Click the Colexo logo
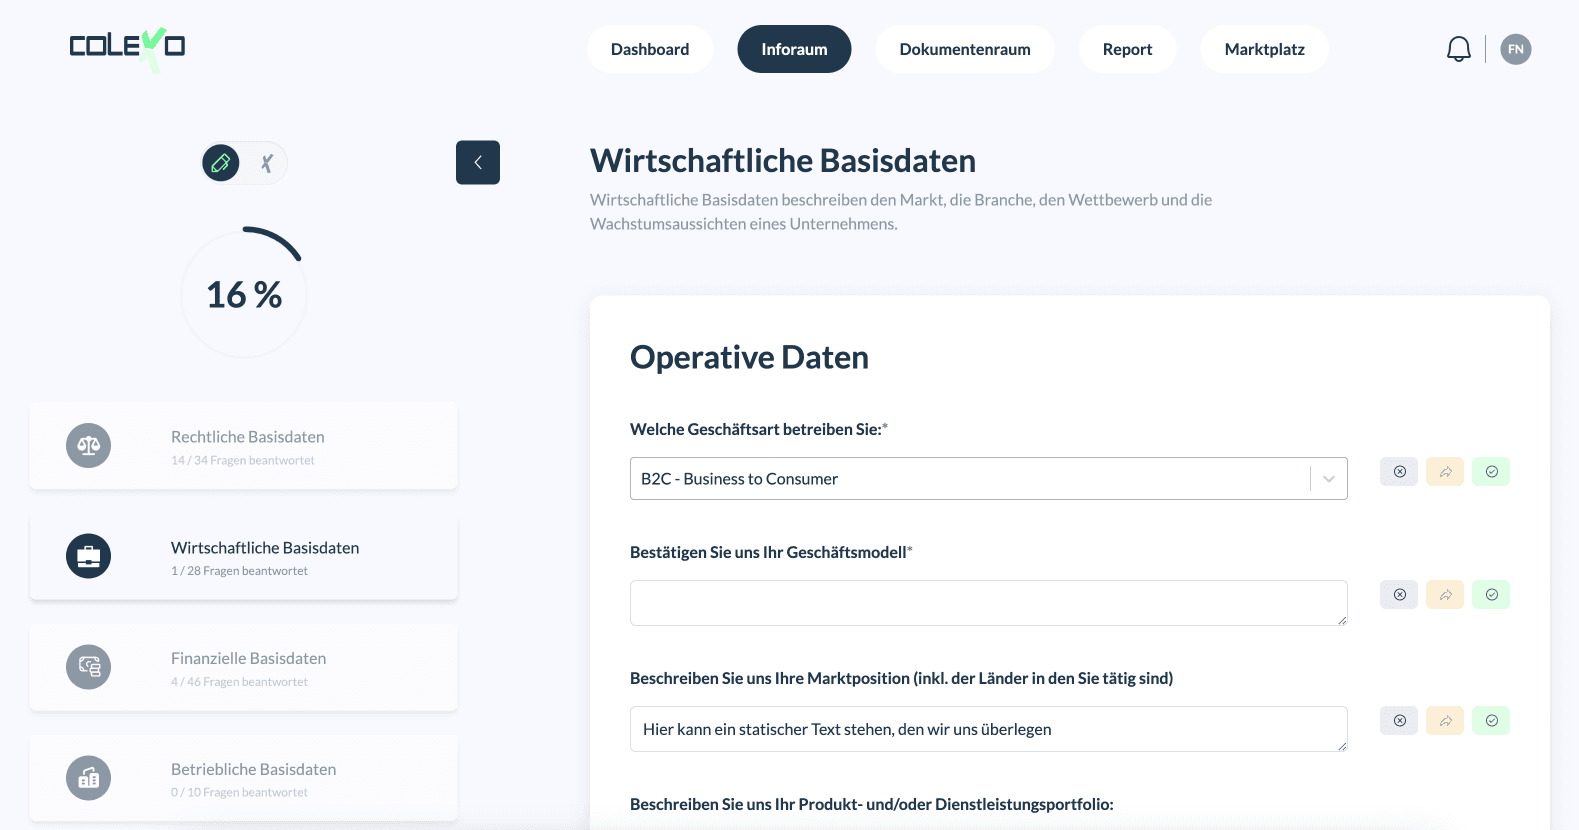 pyautogui.click(x=127, y=49)
